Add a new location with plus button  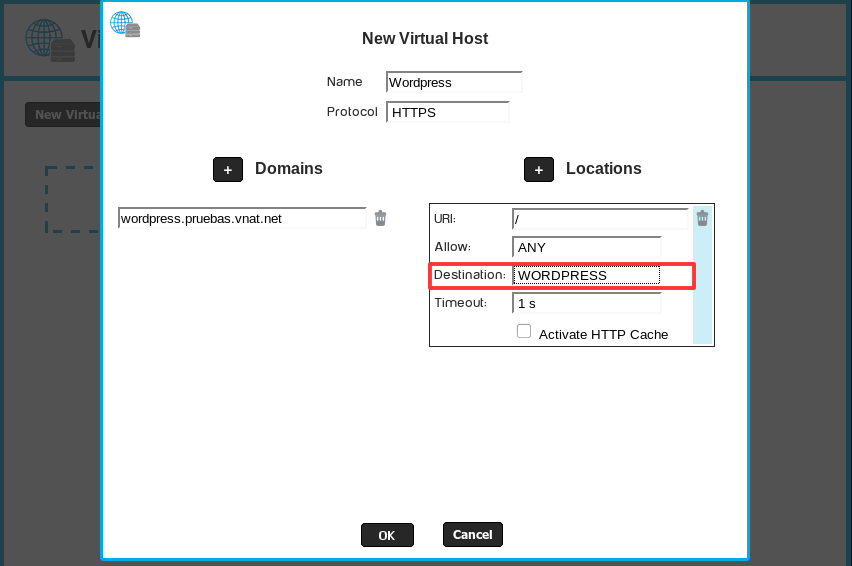538,169
